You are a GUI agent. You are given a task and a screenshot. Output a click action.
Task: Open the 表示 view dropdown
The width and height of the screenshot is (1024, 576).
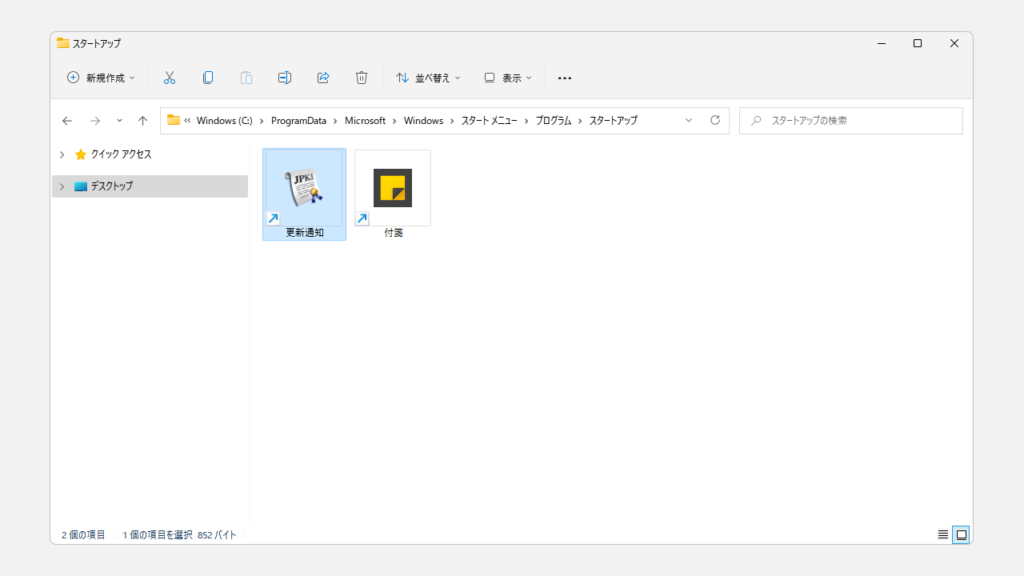pyautogui.click(x=508, y=78)
